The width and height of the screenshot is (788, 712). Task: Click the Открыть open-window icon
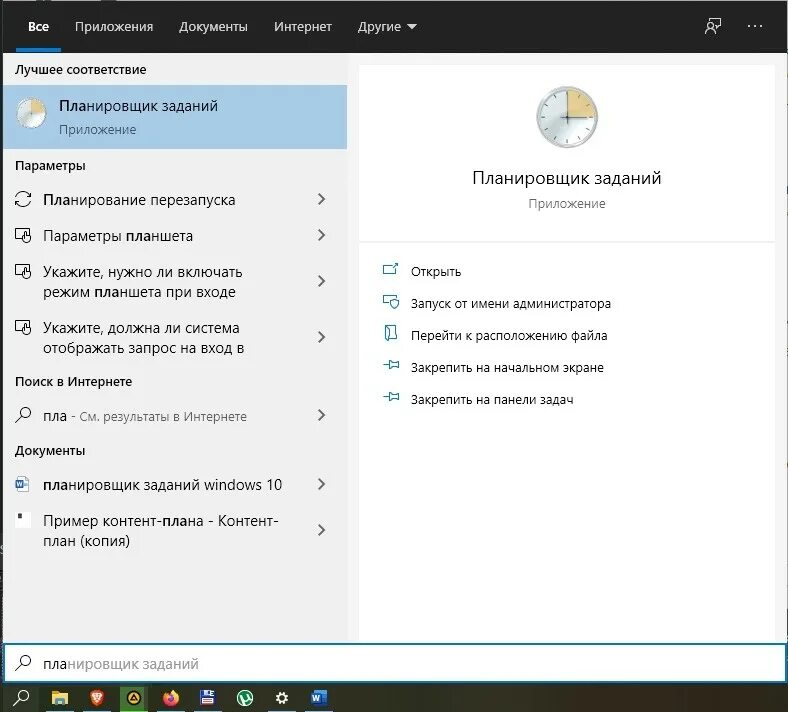coord(390,270)
